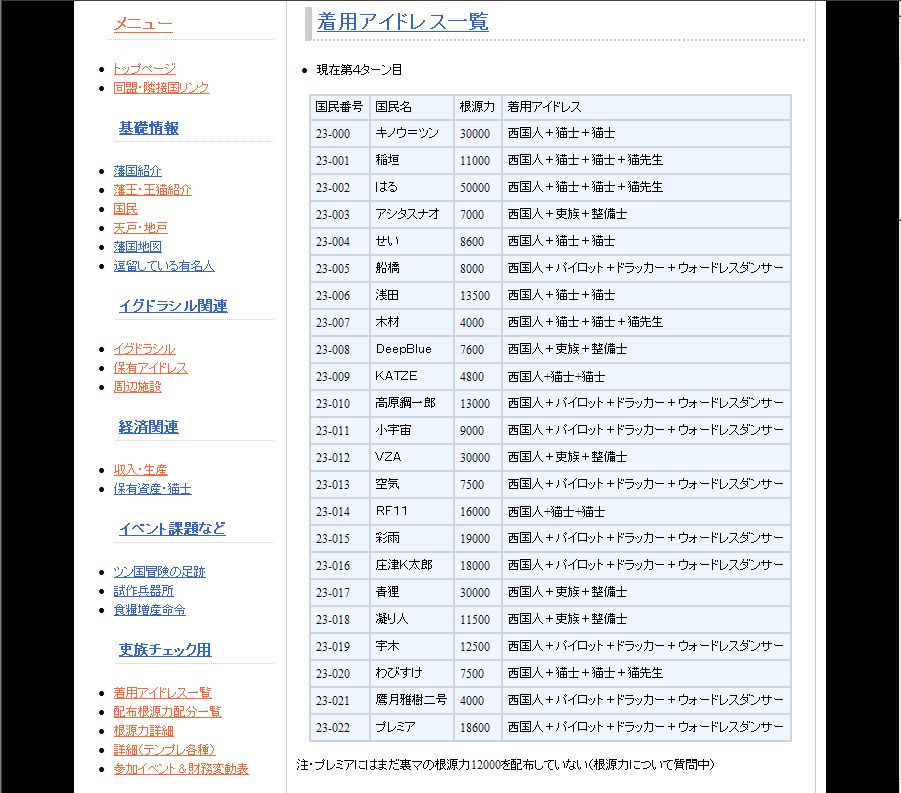The width and height of the screenshot is (901, 793).
Task: Open the イグドラシル link under イグドラシル関連
Action: click(x=144, y=349)
